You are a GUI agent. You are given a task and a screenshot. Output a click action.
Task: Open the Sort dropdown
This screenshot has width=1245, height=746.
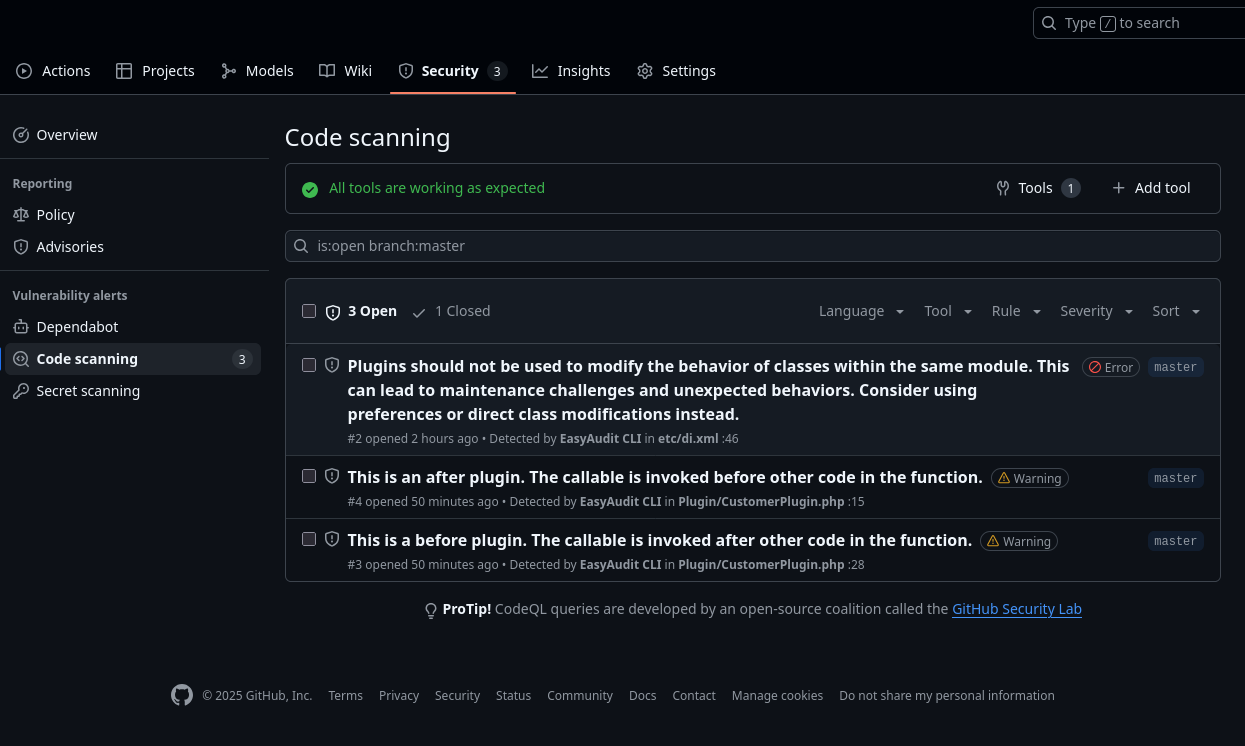pos(1176,311)
